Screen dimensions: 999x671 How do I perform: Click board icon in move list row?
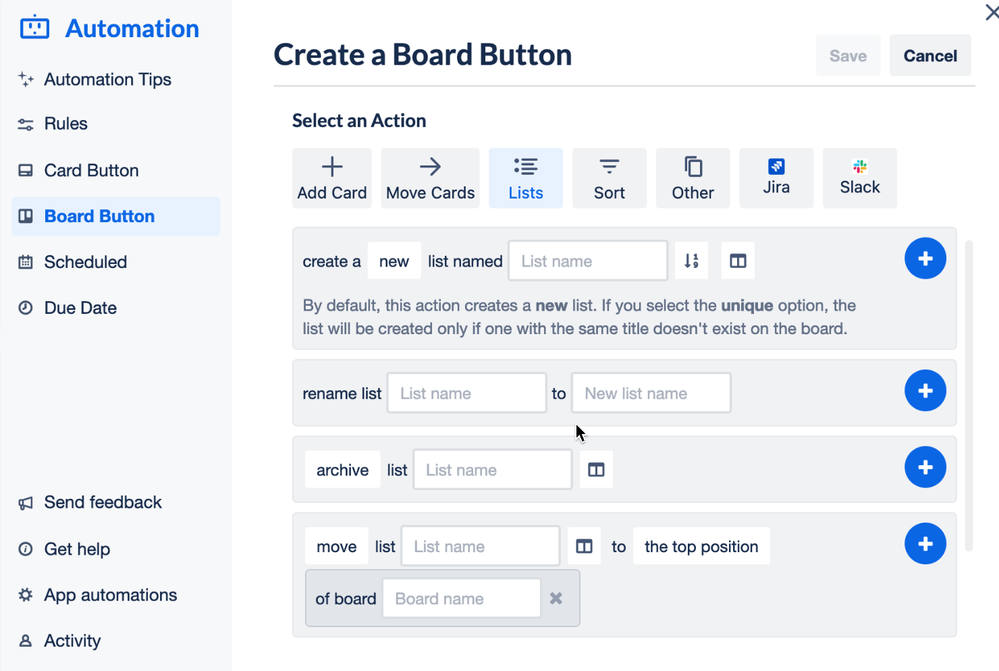(584, 546)
